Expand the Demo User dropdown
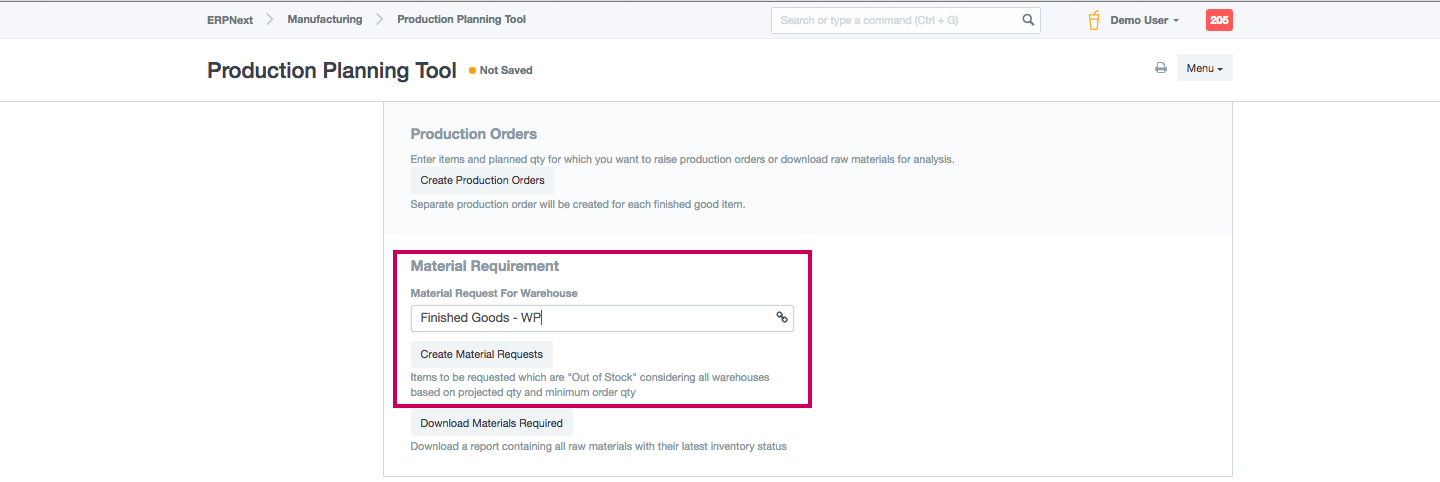 pyautogui.click(x=1144, y=20)
